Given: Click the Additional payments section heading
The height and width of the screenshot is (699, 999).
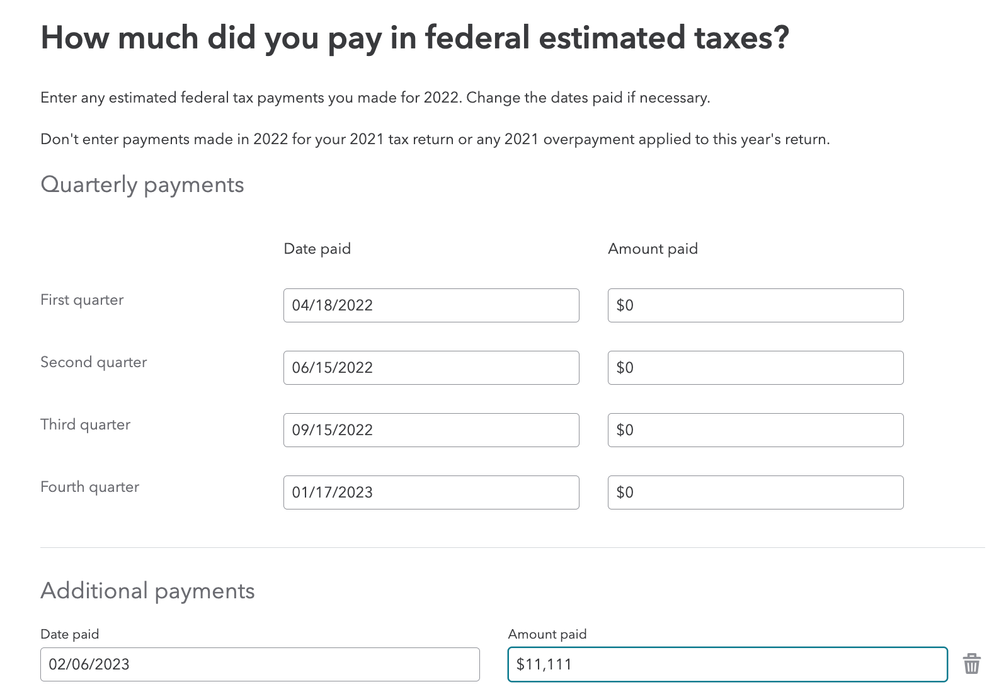Looking at the screenshot, I should click(x=147, y=591).
